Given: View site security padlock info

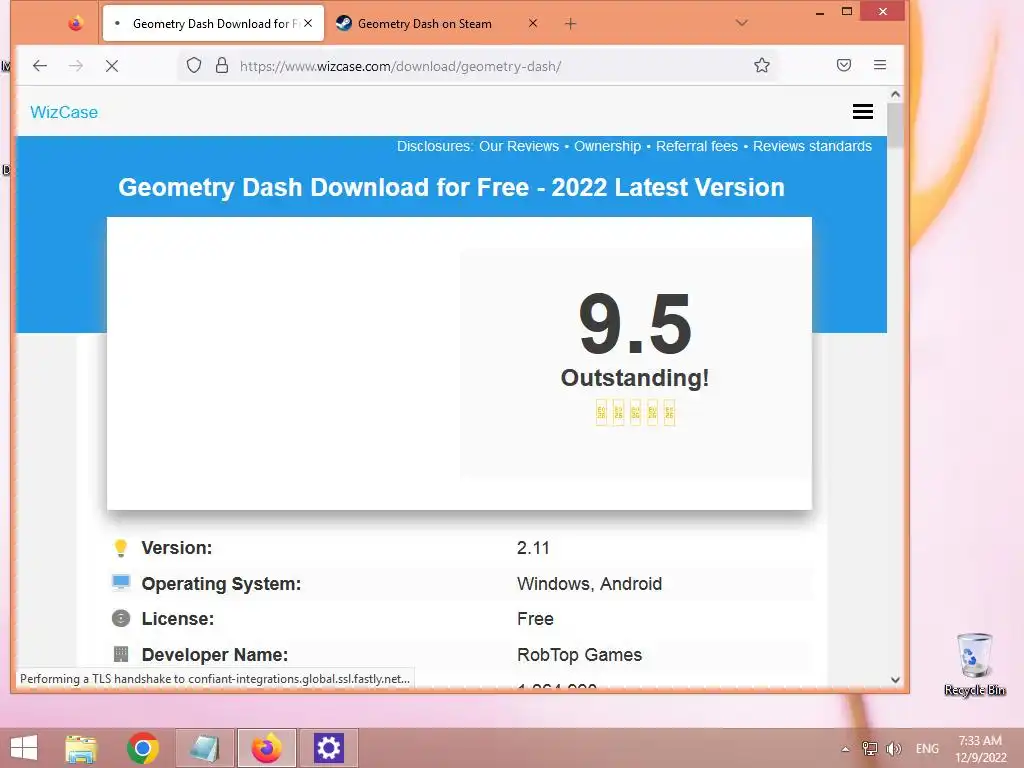Looking at the screenshot, I should (x=222, y=65).
